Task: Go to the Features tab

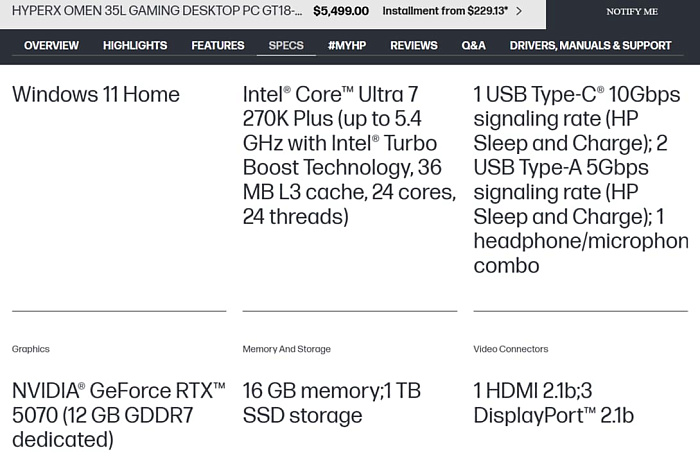Action: point(218,46)
